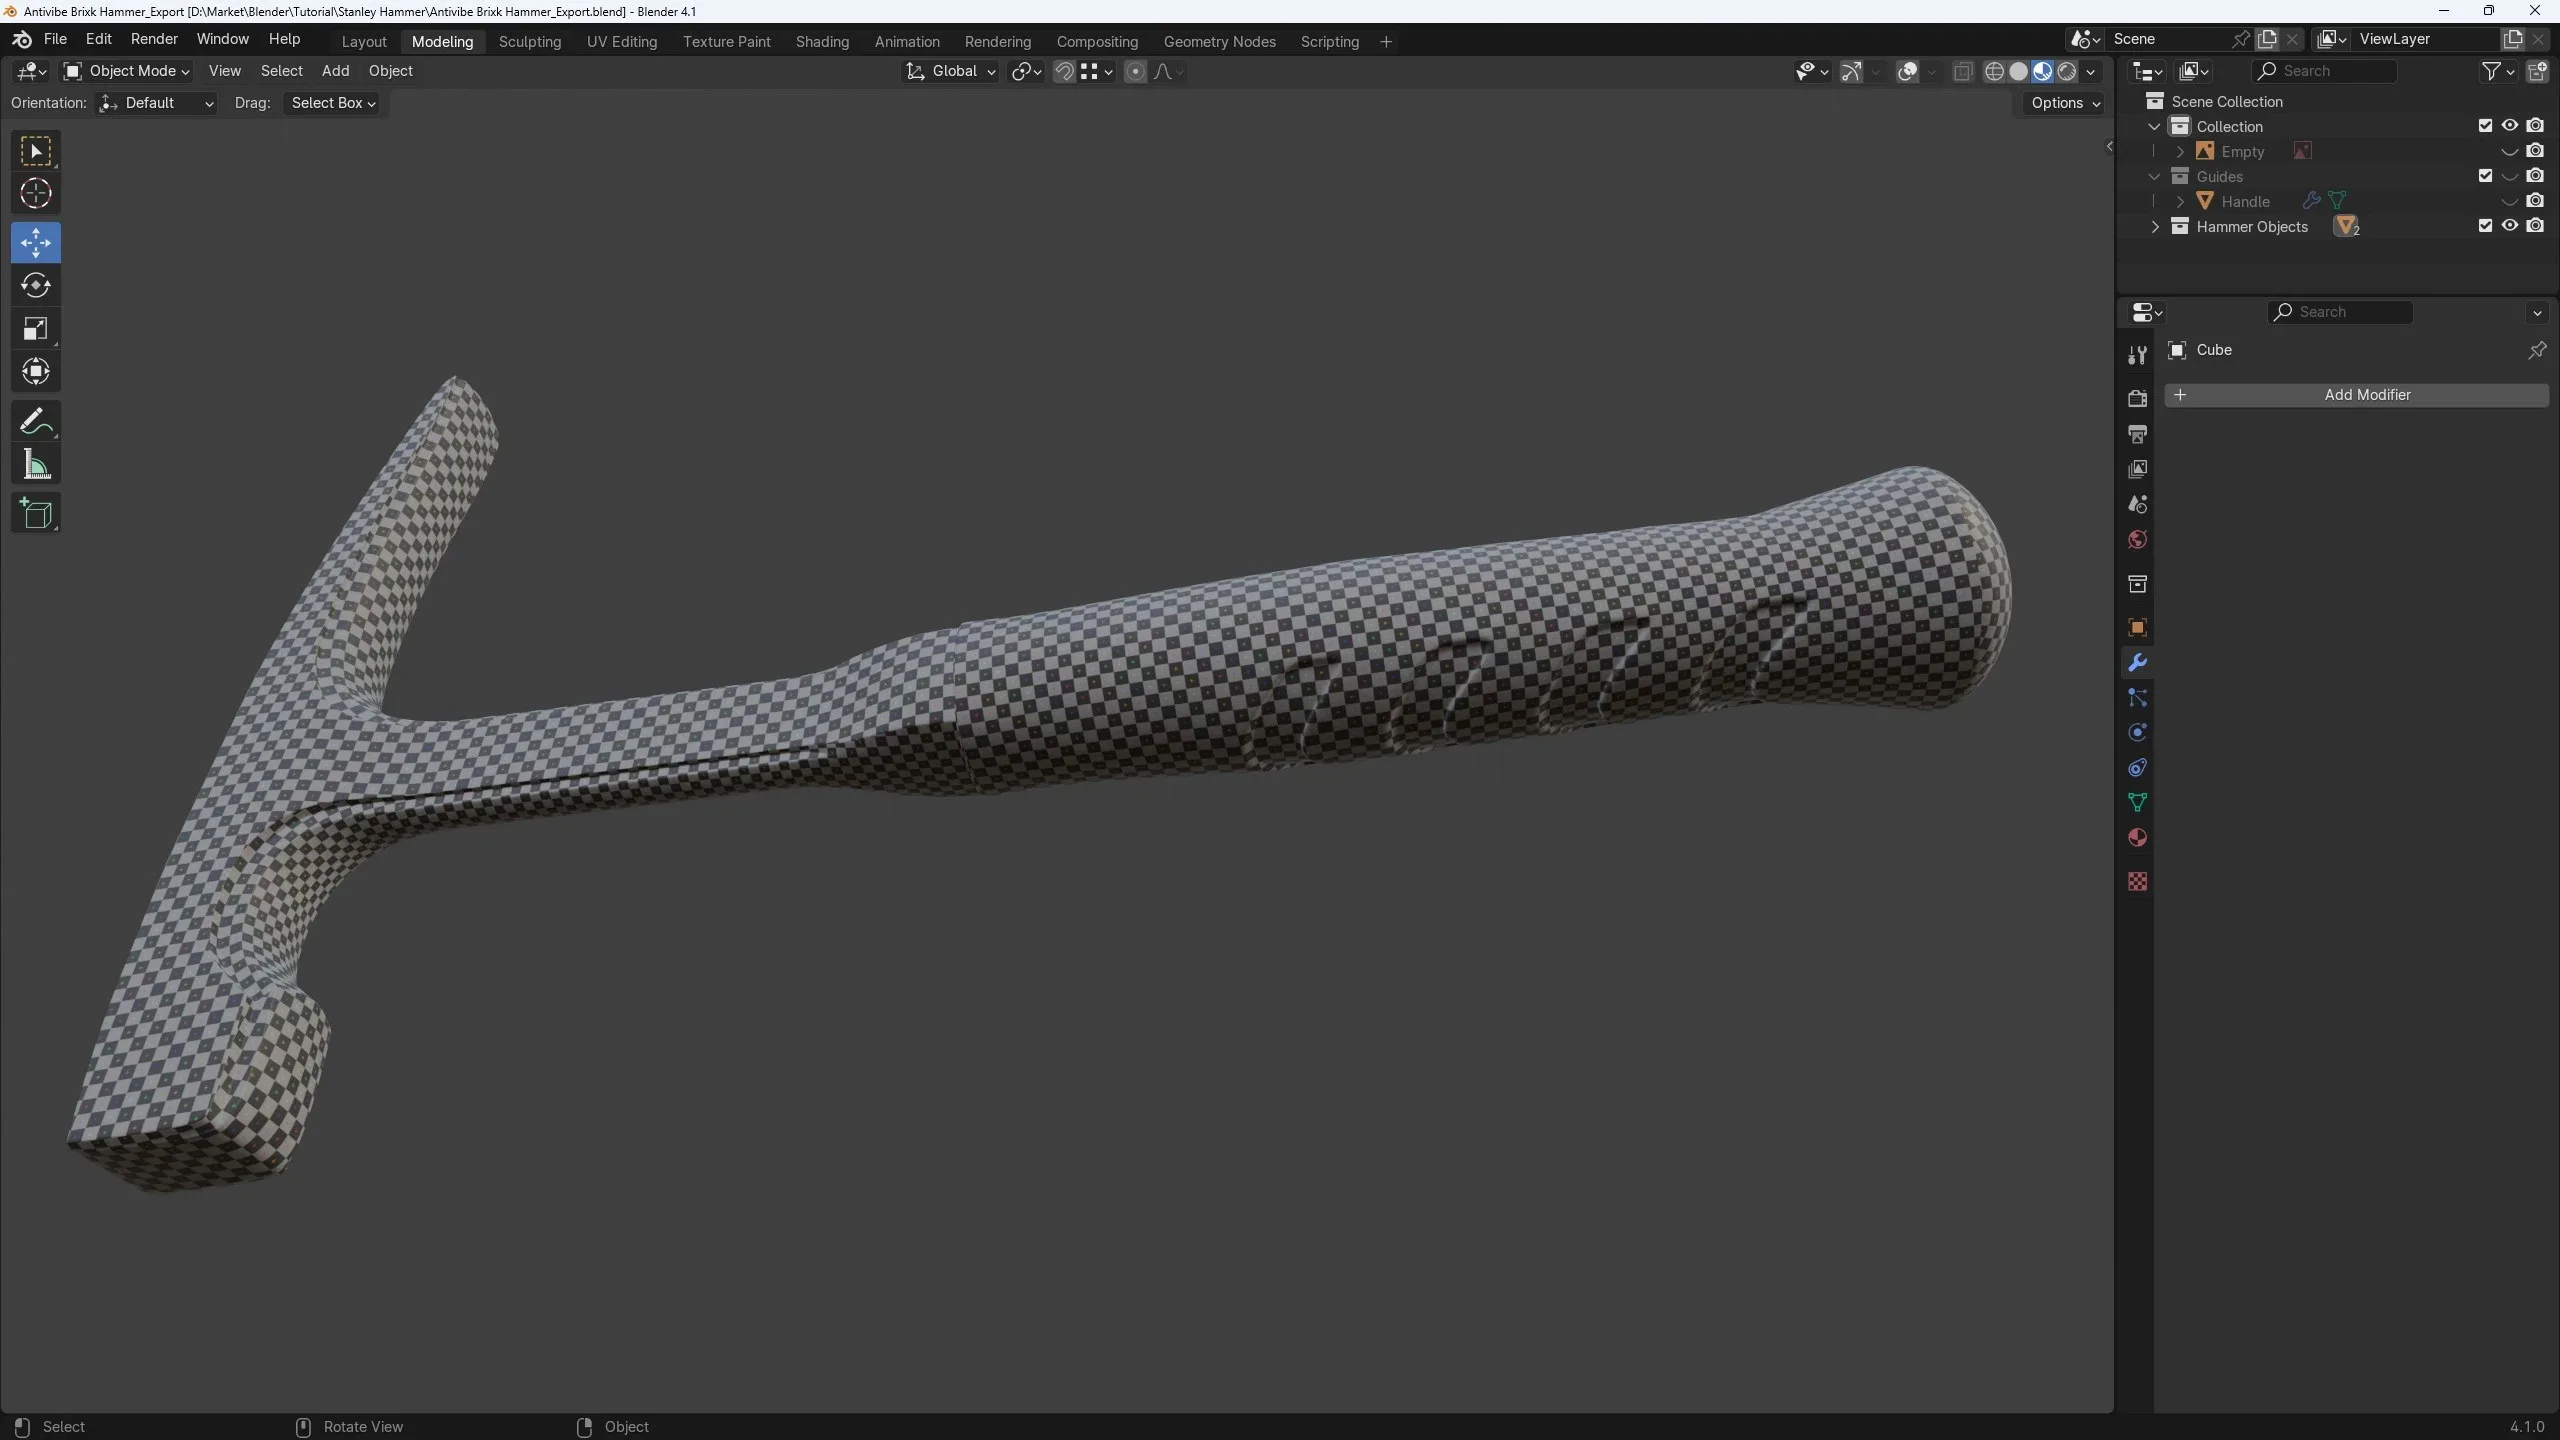The height and width of the screenshot is (1440, 2560).
Task: Select the Move tool in the toolbar
Action: [36, 242]
